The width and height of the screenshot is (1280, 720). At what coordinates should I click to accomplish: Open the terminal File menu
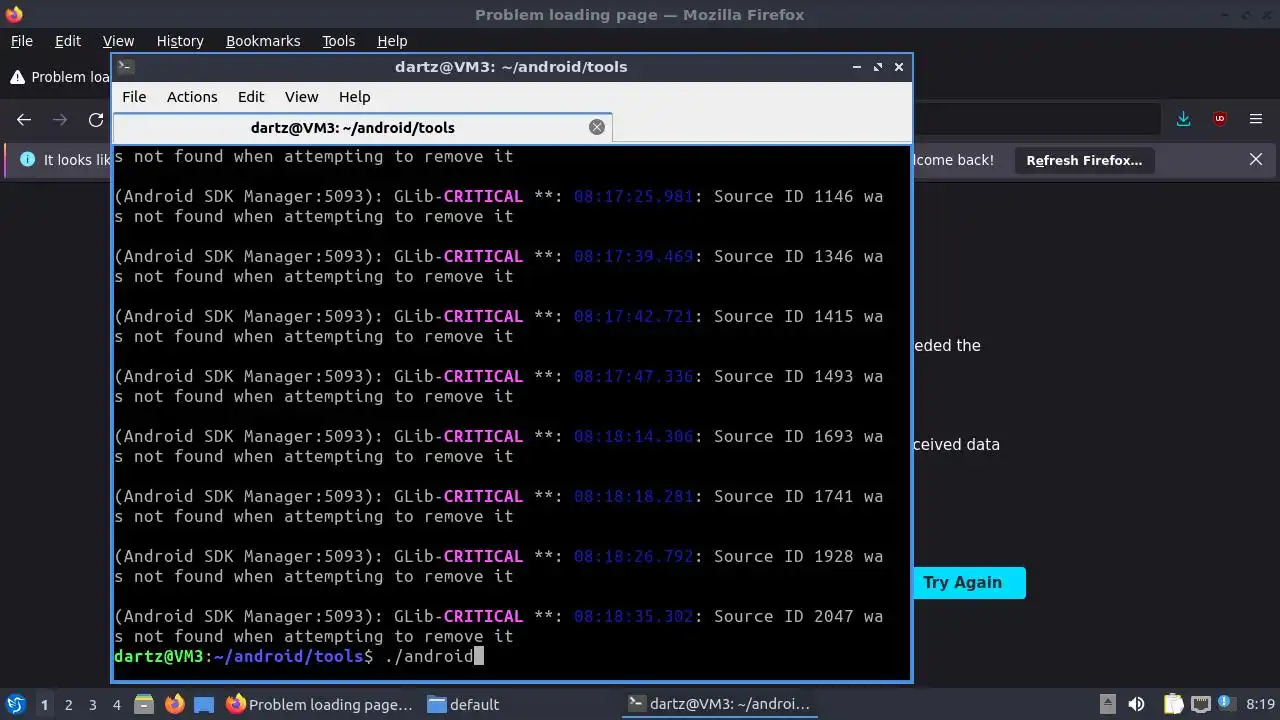coord(134,97)
